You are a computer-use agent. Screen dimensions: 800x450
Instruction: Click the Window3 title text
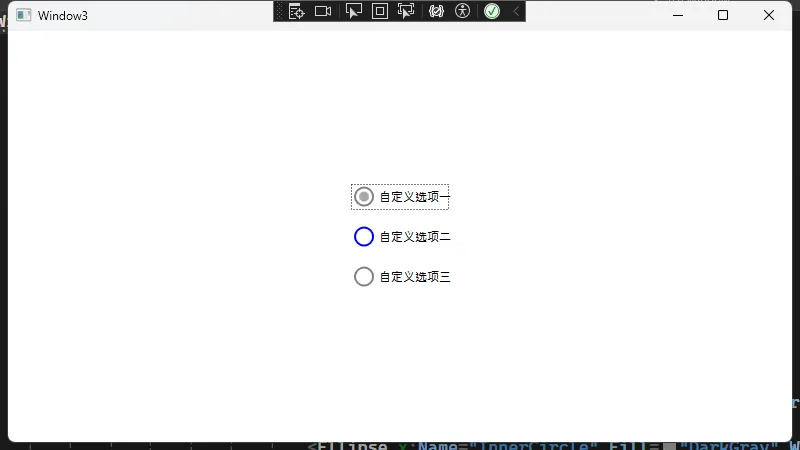click(x=63, y=16)
